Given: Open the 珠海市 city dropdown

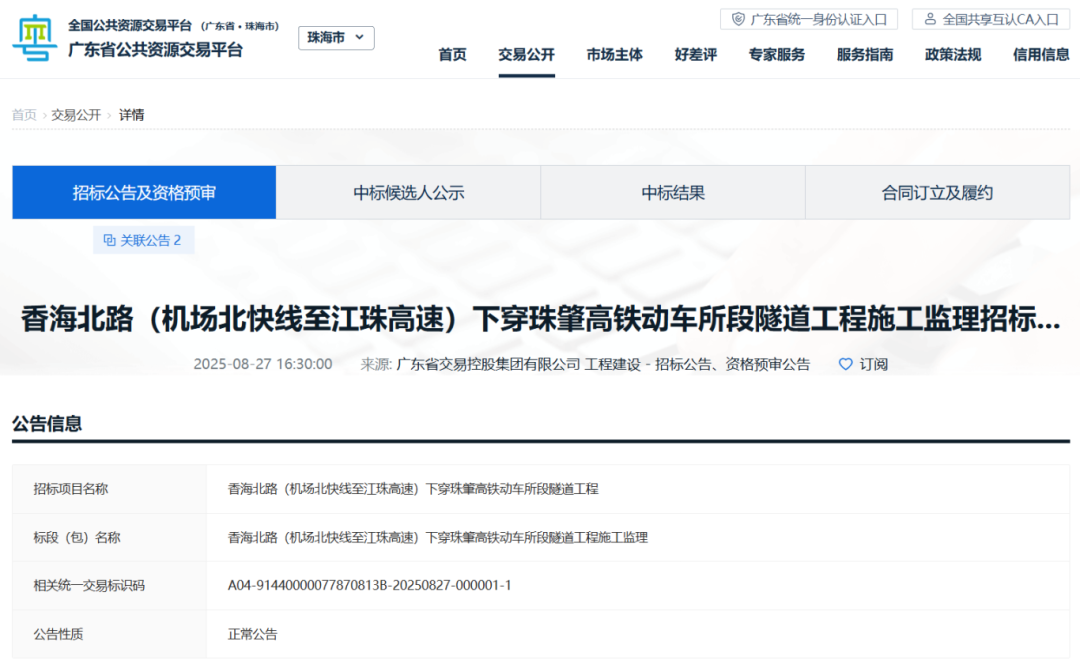Looking at the screenshot, I should tap(336, 38).
